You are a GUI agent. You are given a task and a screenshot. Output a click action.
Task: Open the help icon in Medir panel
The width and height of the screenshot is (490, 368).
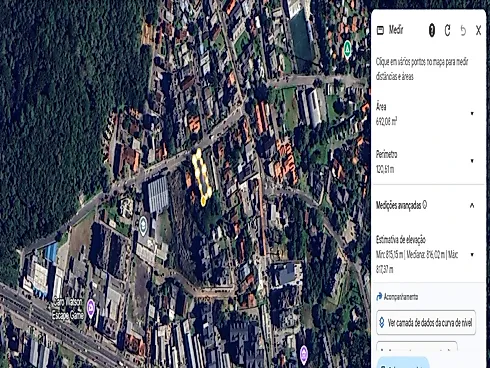pyautogui.click(x=432, y=31)
